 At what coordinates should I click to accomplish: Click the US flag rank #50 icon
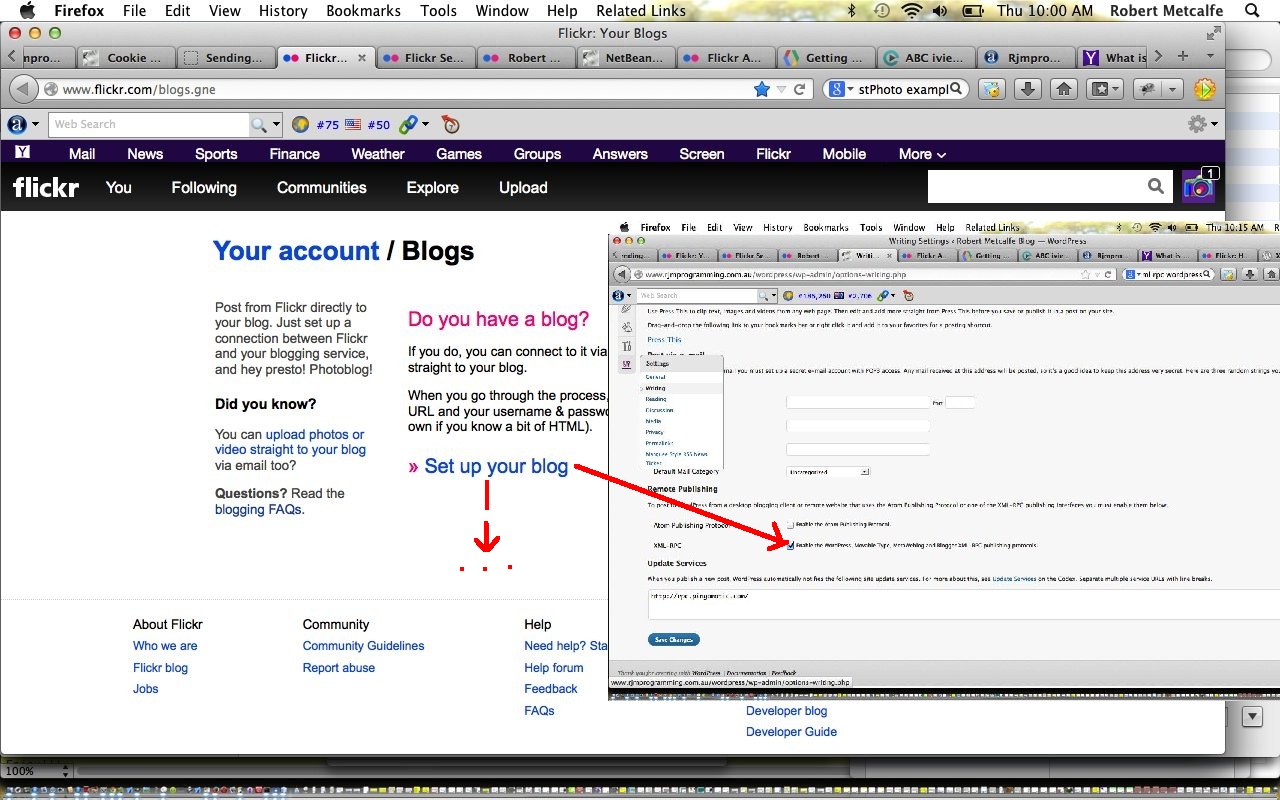coord(353,125)
